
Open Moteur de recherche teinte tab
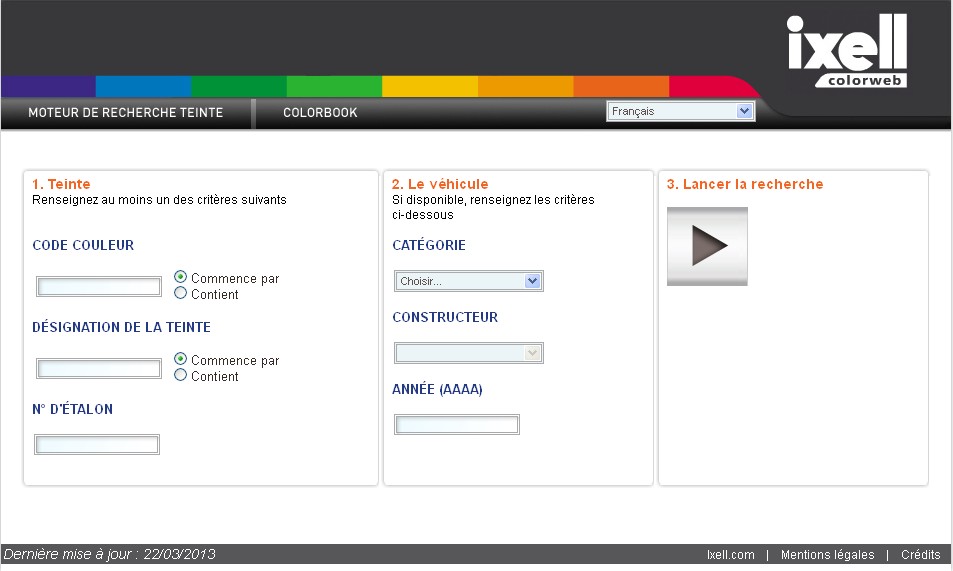tap(126, 113)
